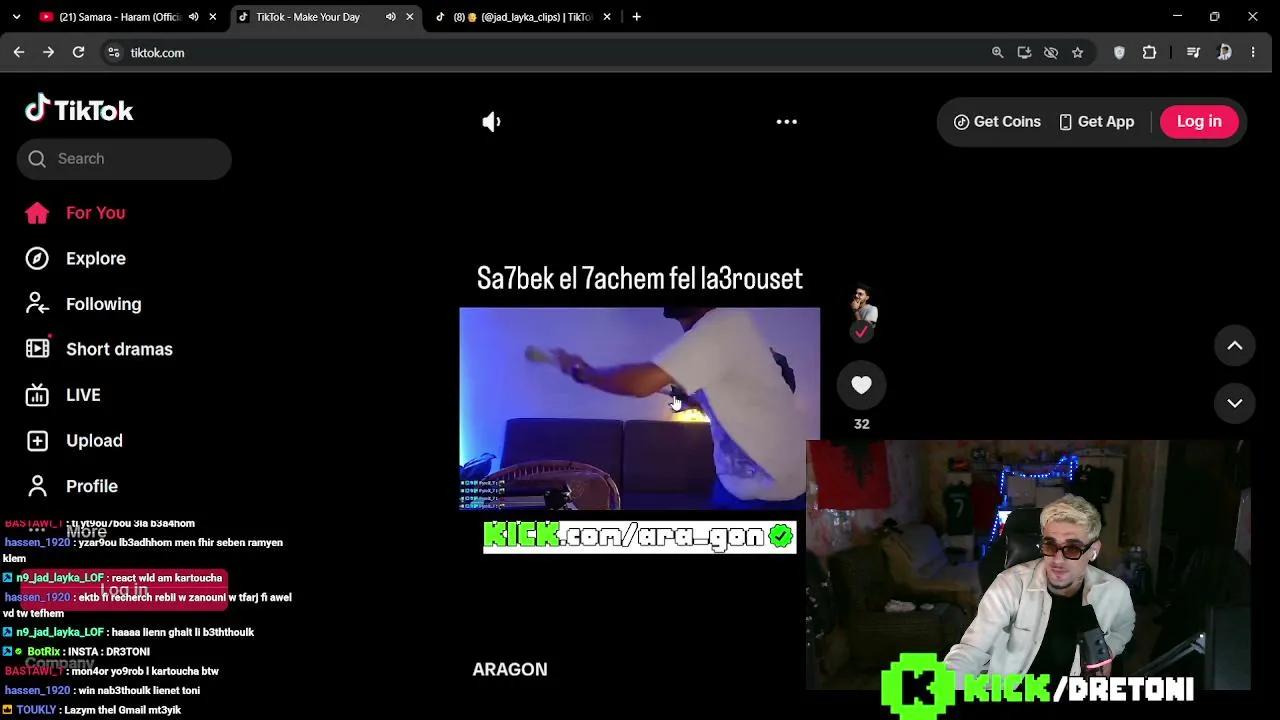Close the @jad_layka_clips tab
This screenshot has width=1280, height=720.
(606, 17)
